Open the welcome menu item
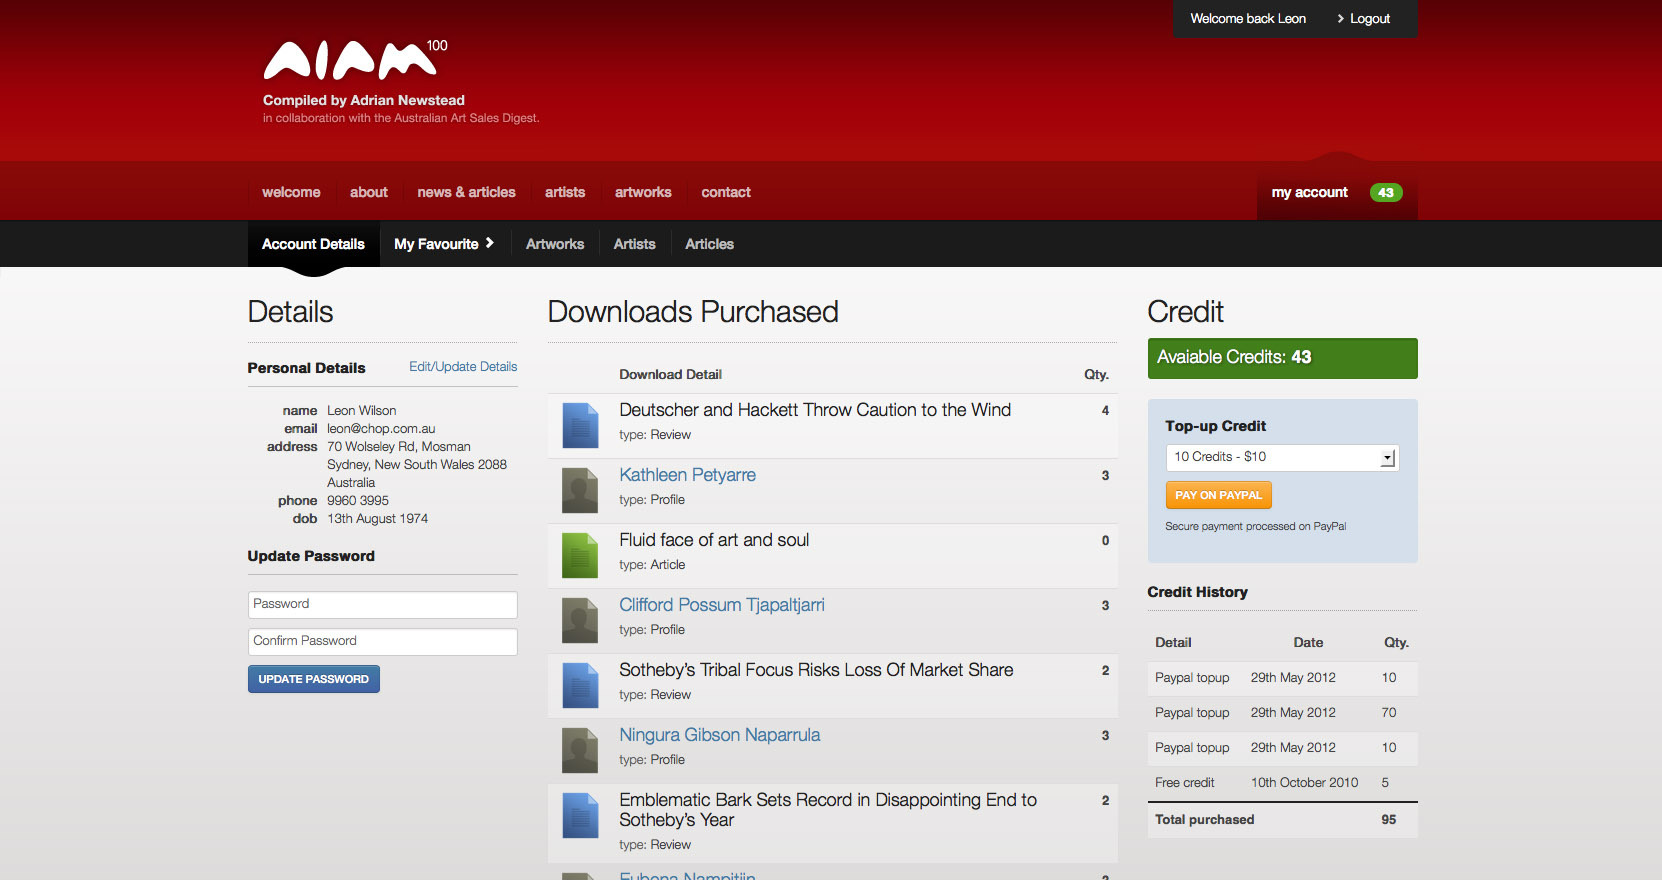 point(291,192)
